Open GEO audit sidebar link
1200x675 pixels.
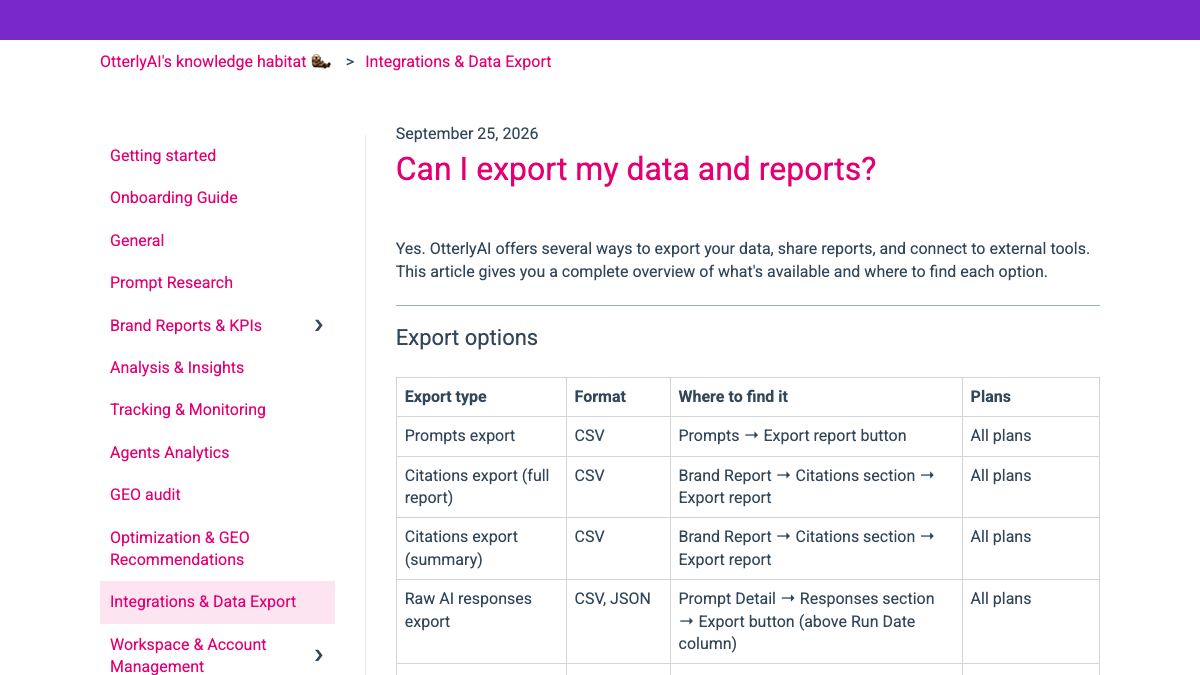coord(145,494)
